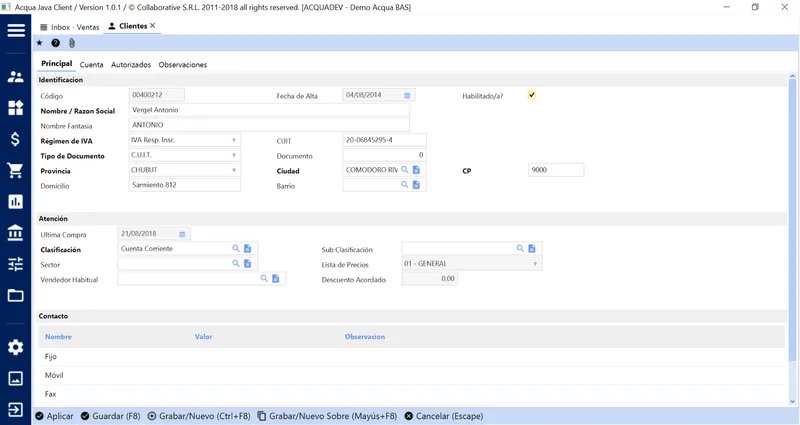Open the settings gear sidebar icon
The height and width of the screenshot is (425, 800).
(16, 347)
